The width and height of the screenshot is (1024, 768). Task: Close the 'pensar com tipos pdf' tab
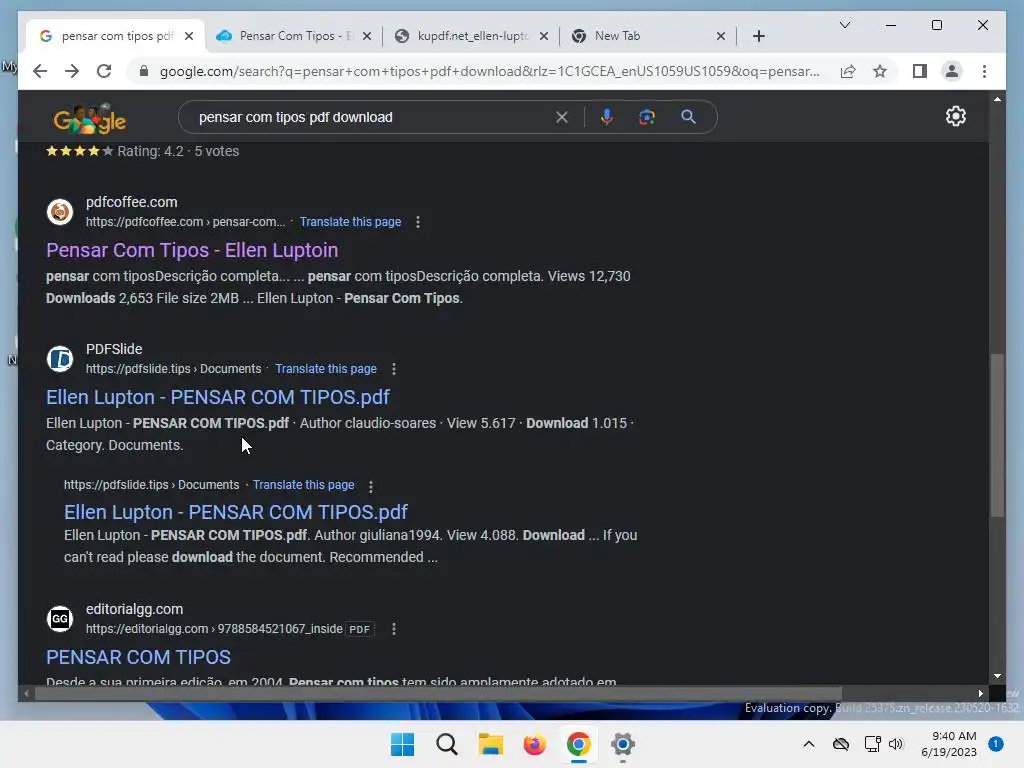[x=189, y=36]
